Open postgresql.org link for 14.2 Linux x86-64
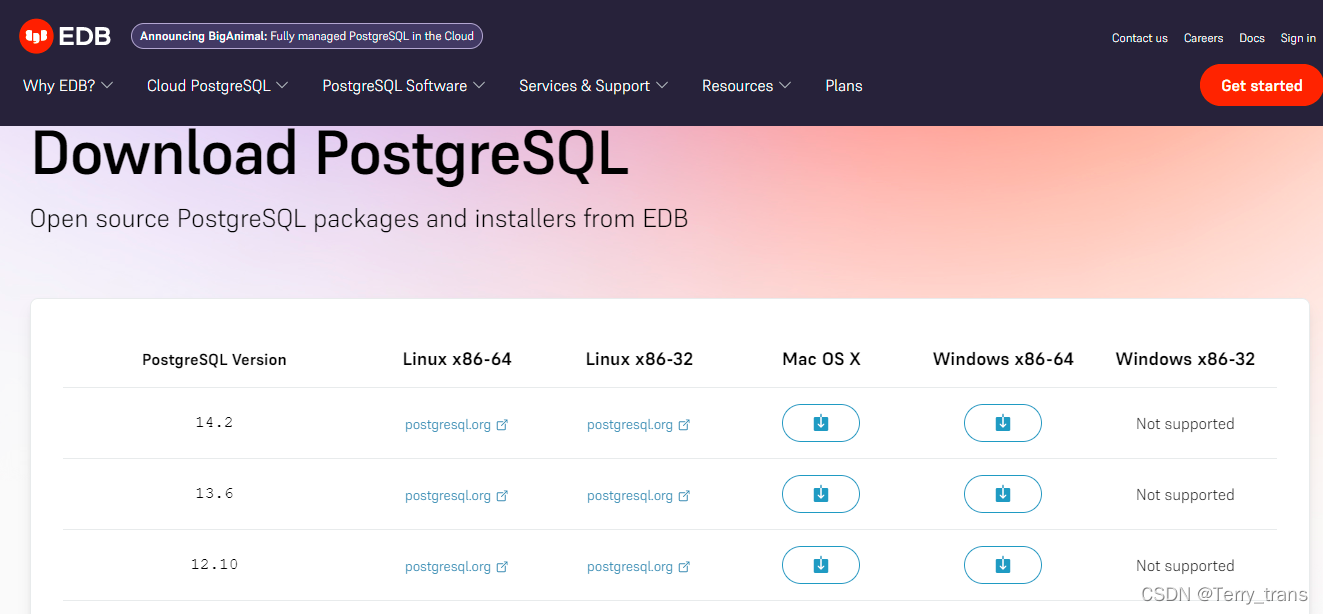The height and width of the screenshot is (614, 1323). pos(457,424)
